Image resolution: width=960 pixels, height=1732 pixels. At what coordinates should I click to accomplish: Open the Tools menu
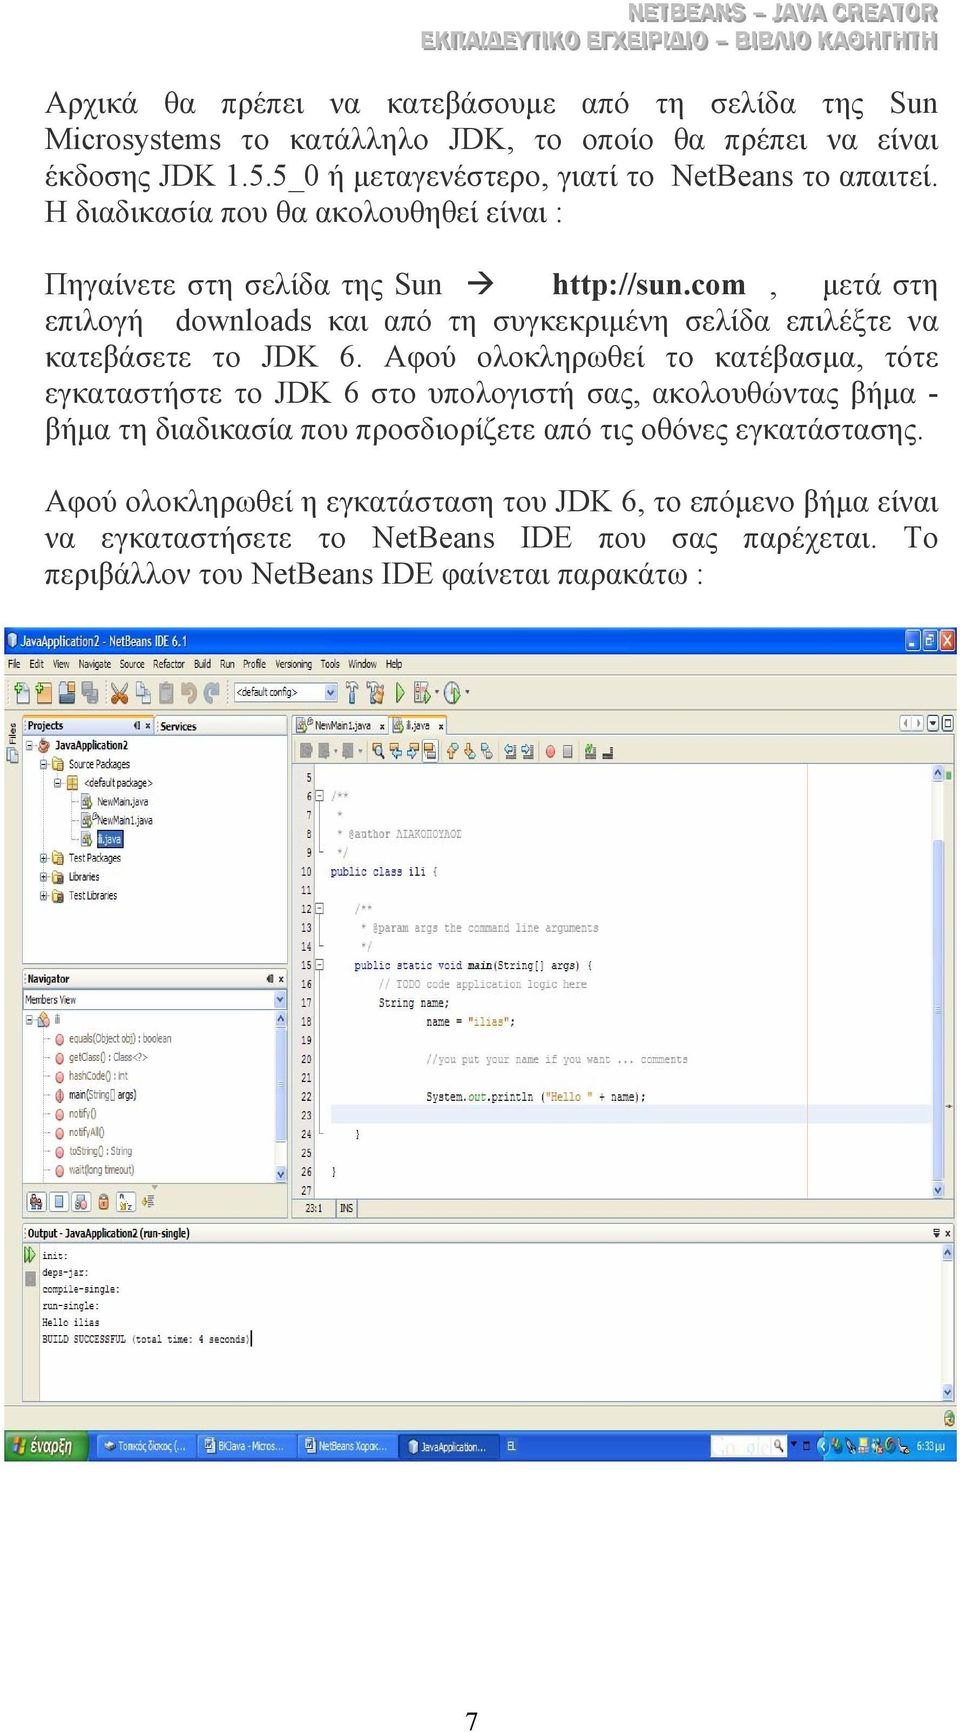coord(330,664)
